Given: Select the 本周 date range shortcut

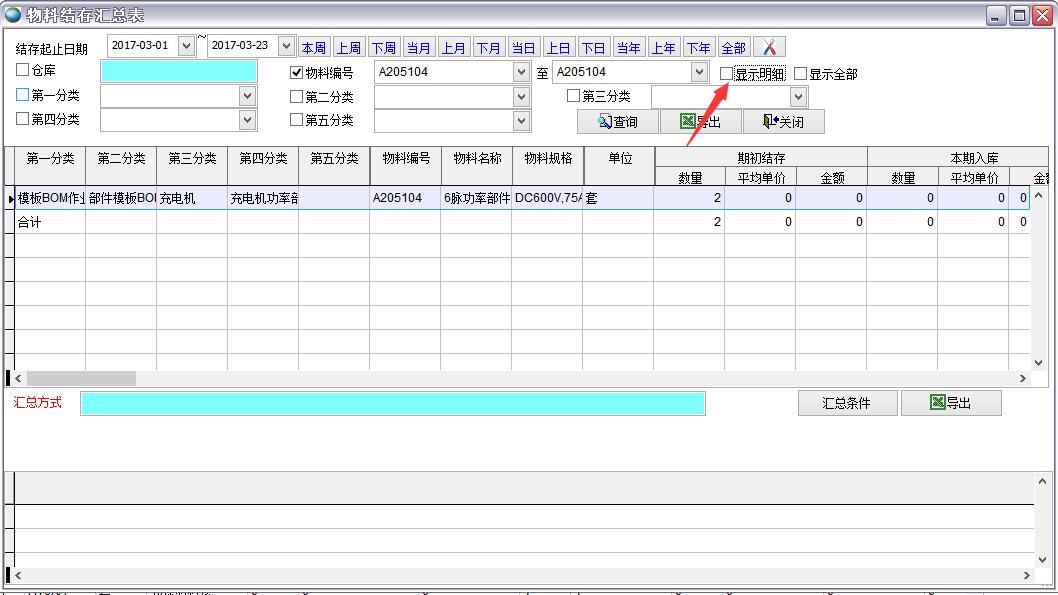Looking at the screenshot, I should pos(313,48).
